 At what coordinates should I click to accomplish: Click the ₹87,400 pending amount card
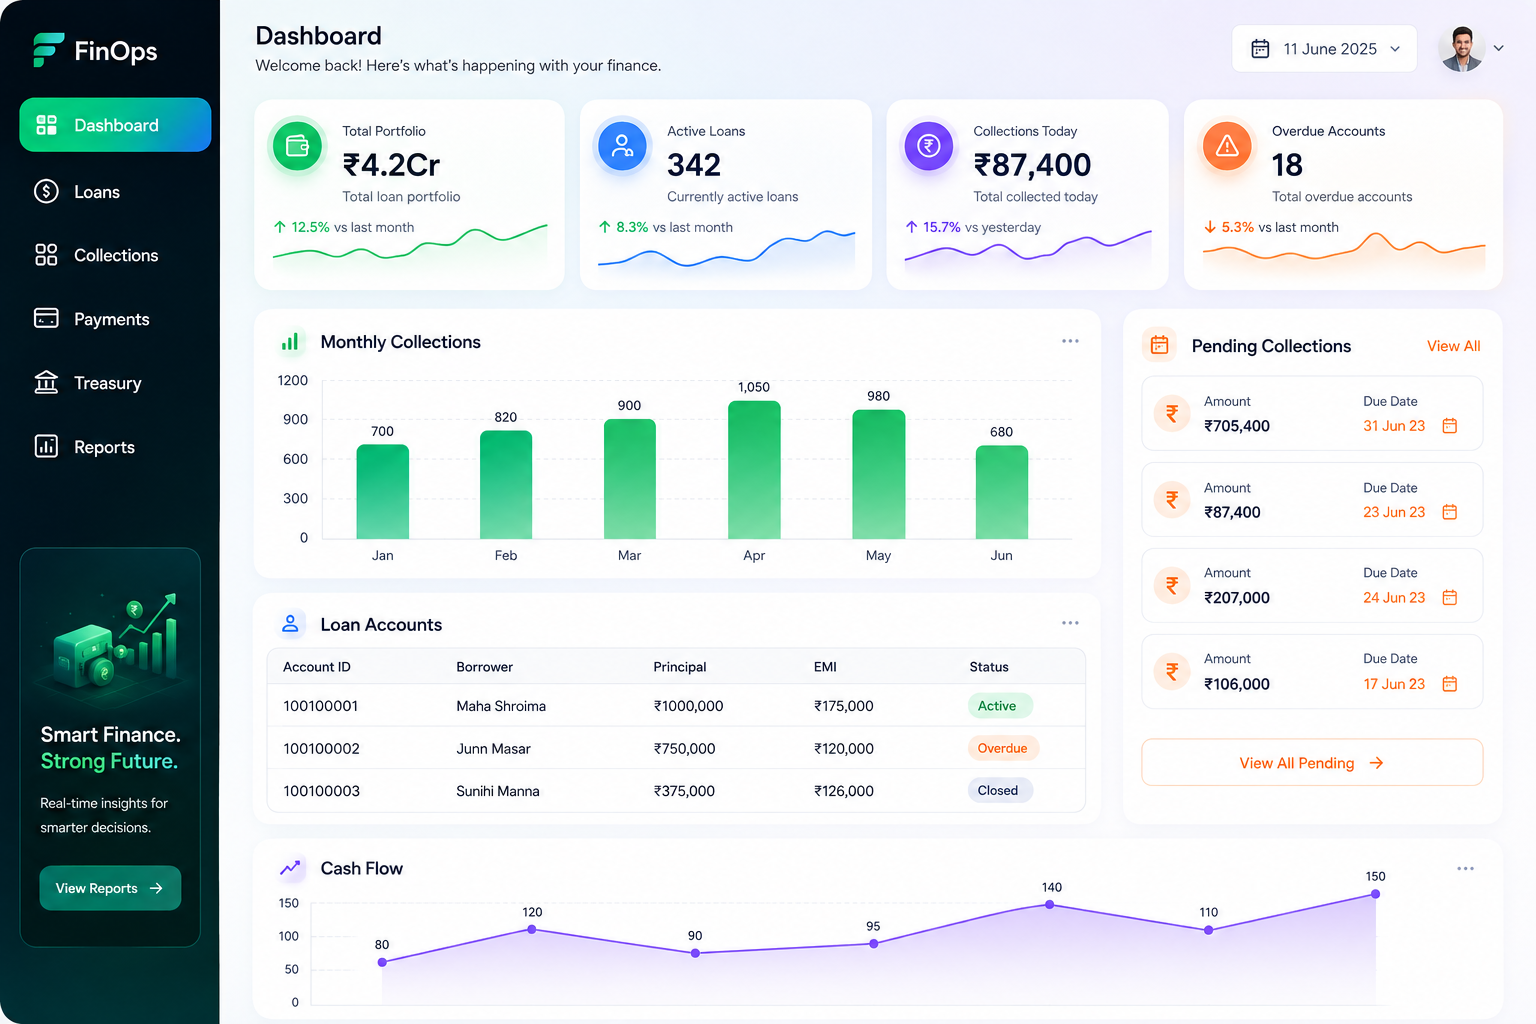coord(1312,500)
